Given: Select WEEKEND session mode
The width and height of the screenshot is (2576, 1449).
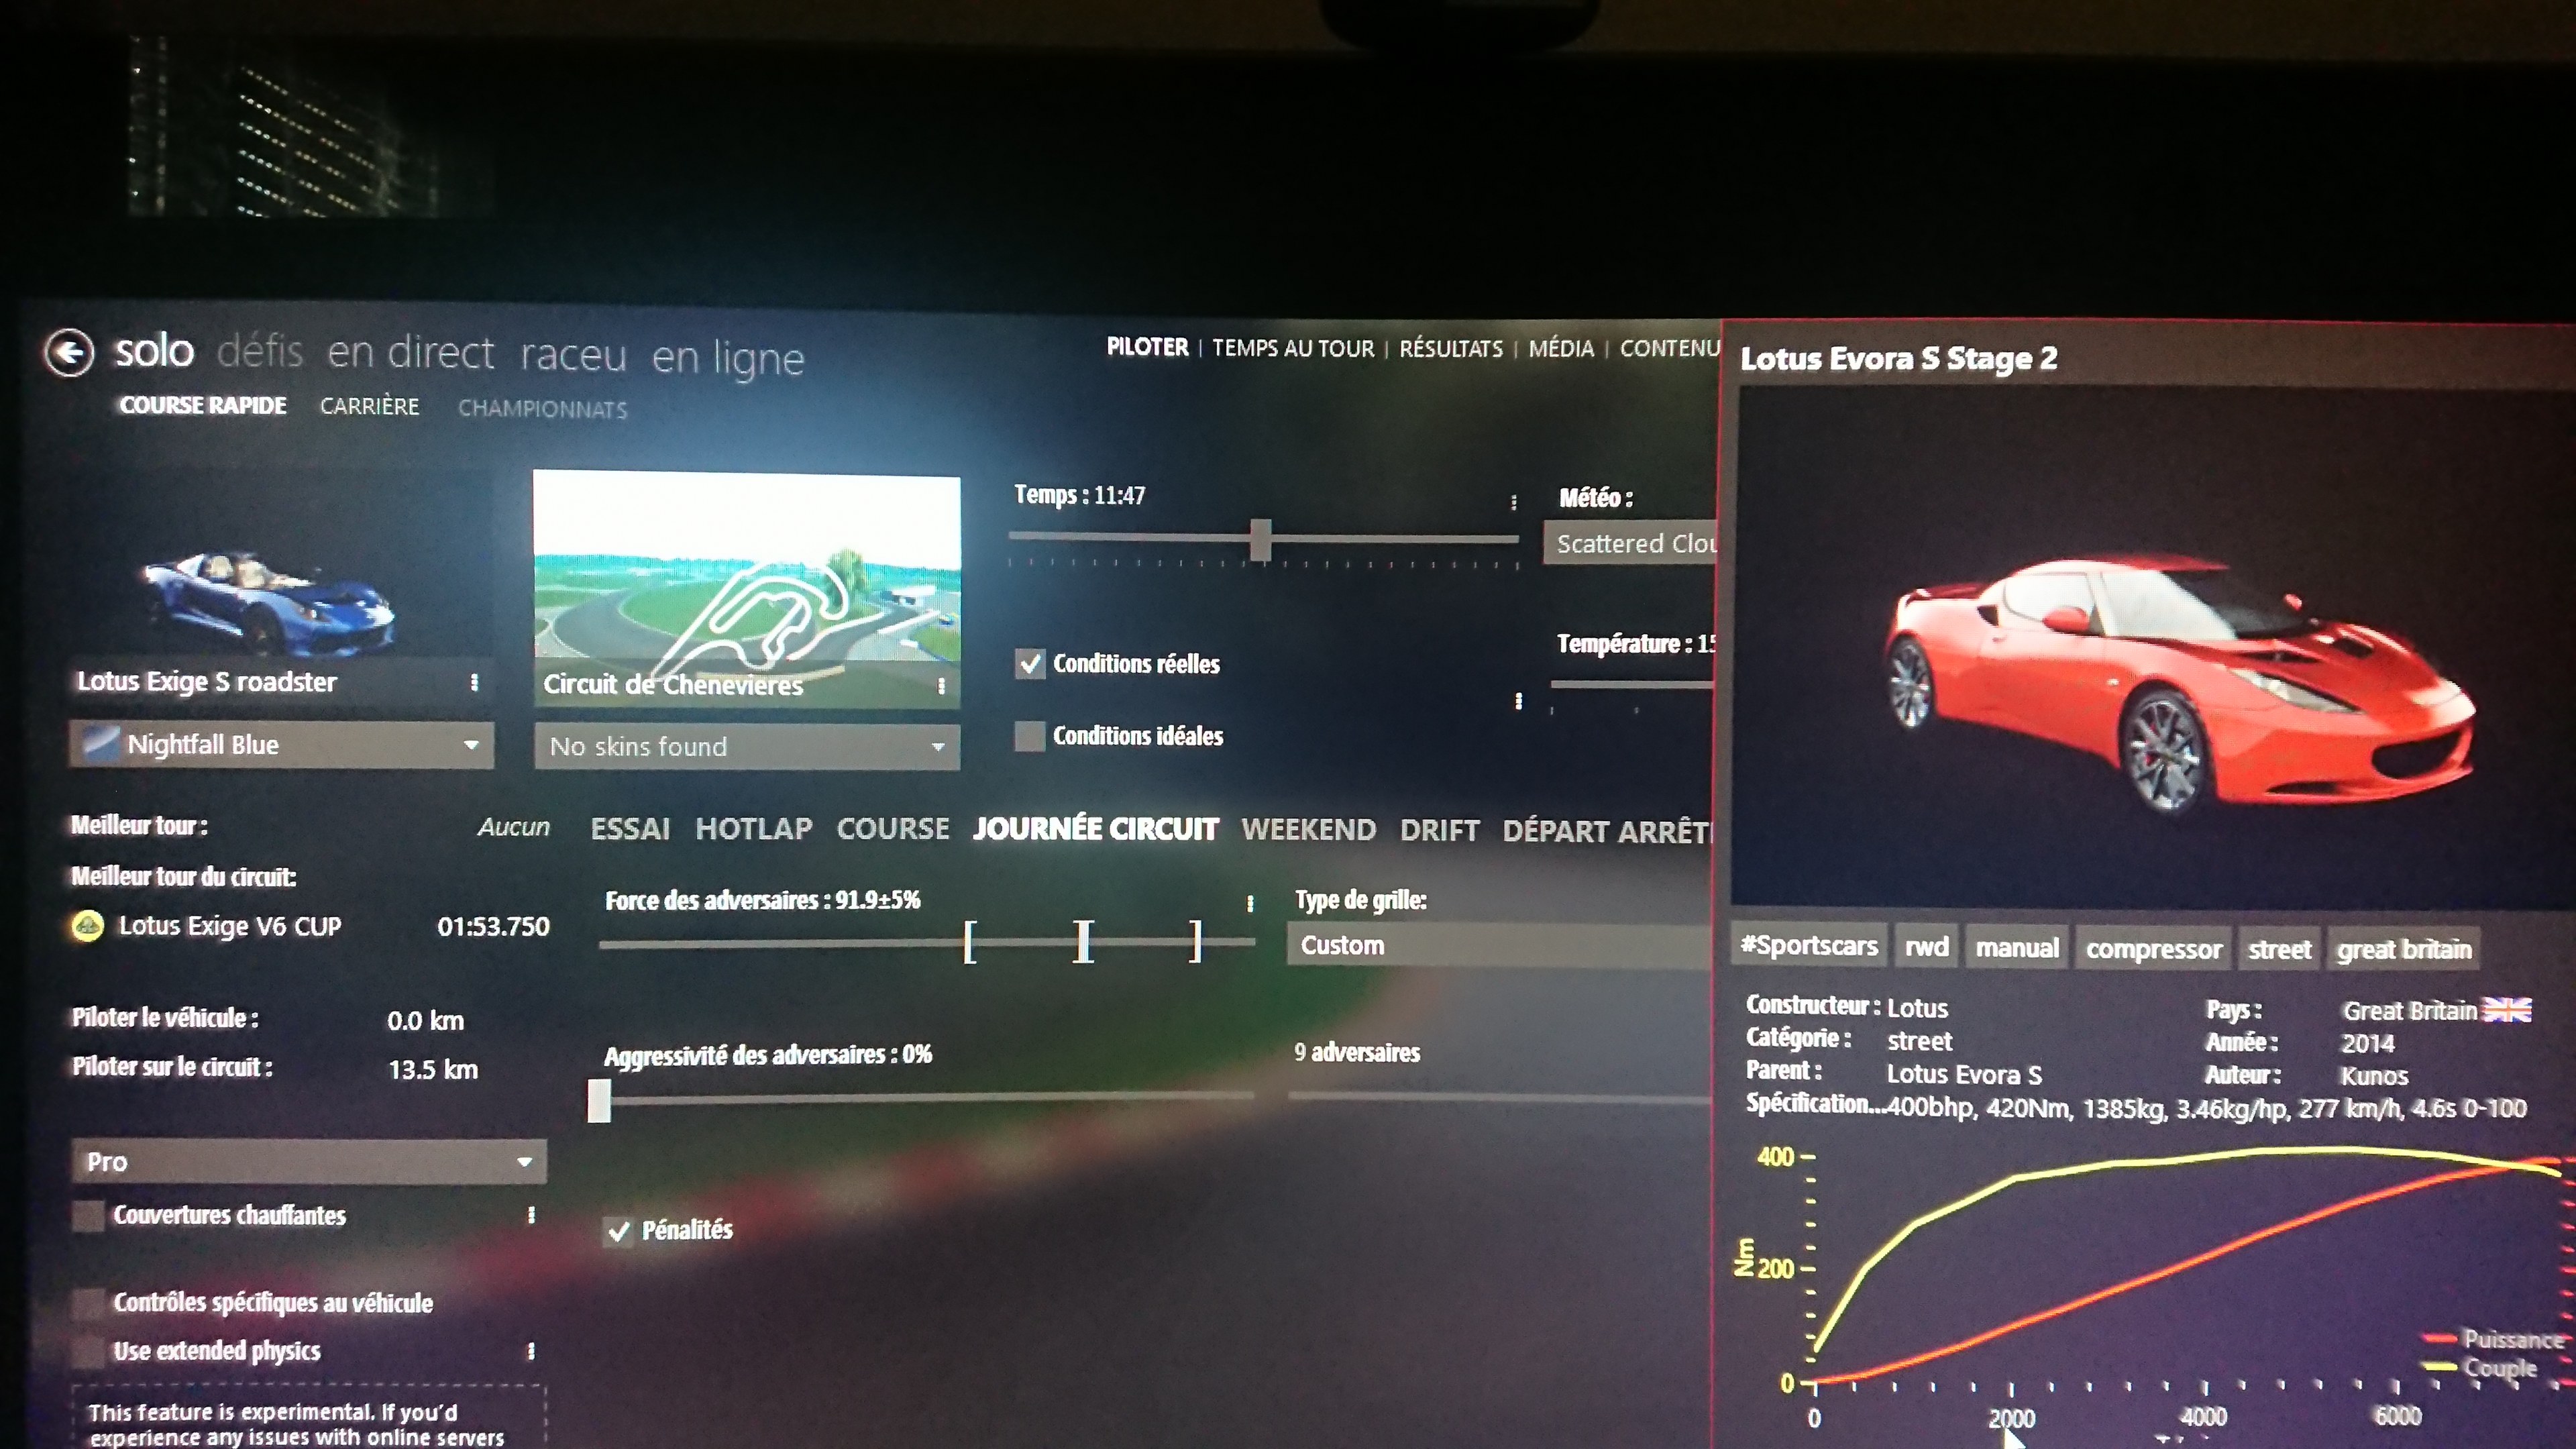Looking at the screenshot, I should coord(1309,830).
